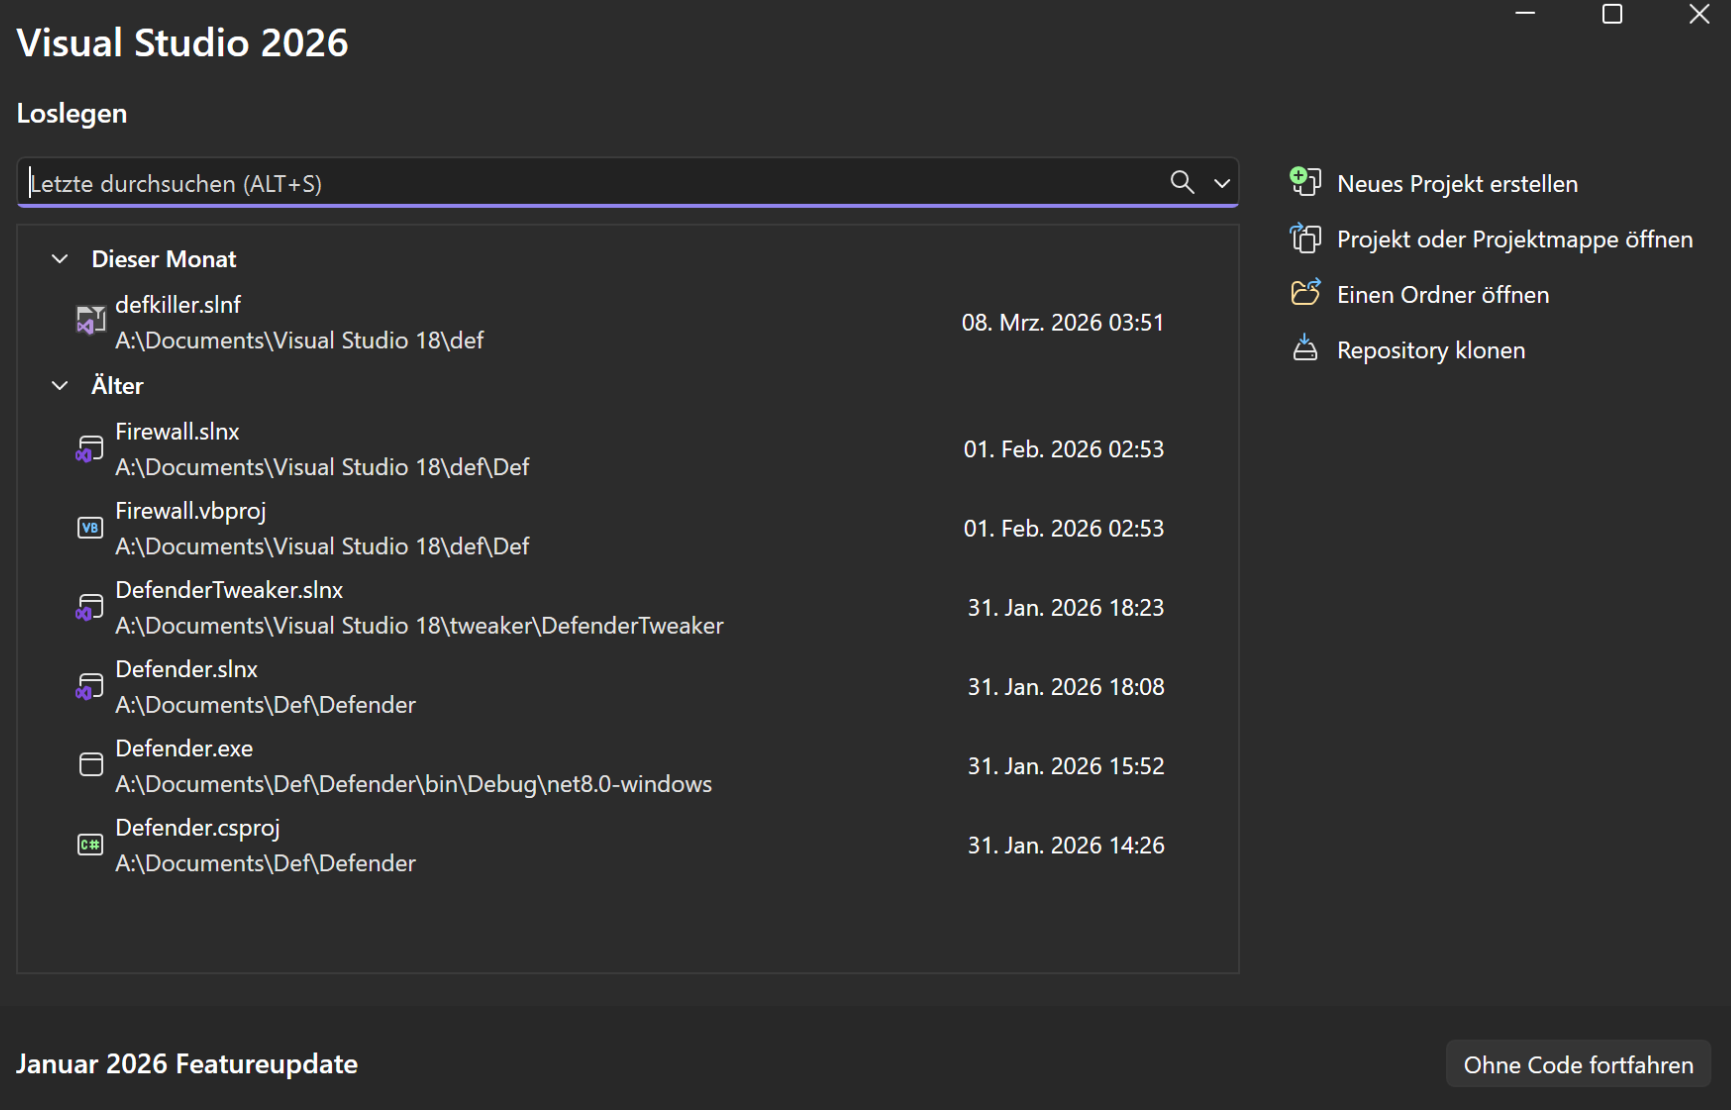Open recent item Defender.csproj
Viewport: 1731px width, 1110px height.
[628, 845]
